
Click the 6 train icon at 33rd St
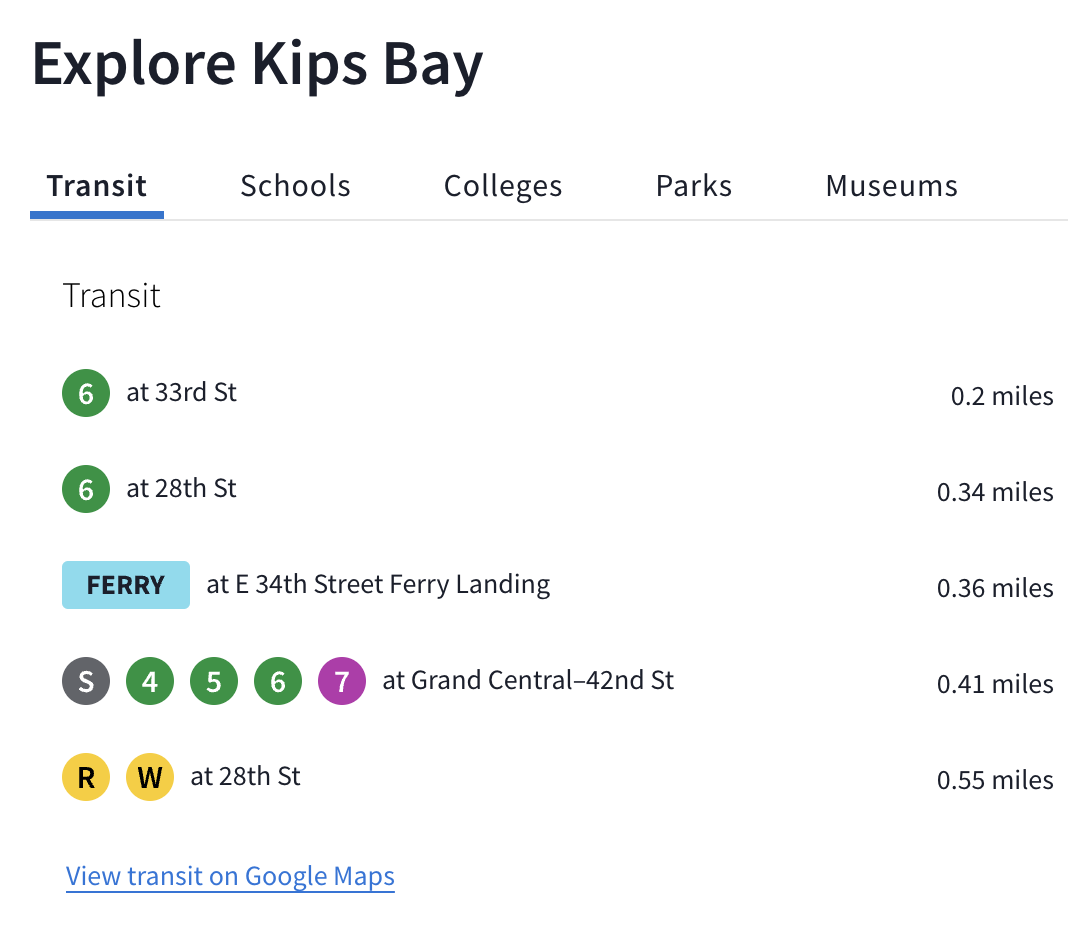(86, 393)
